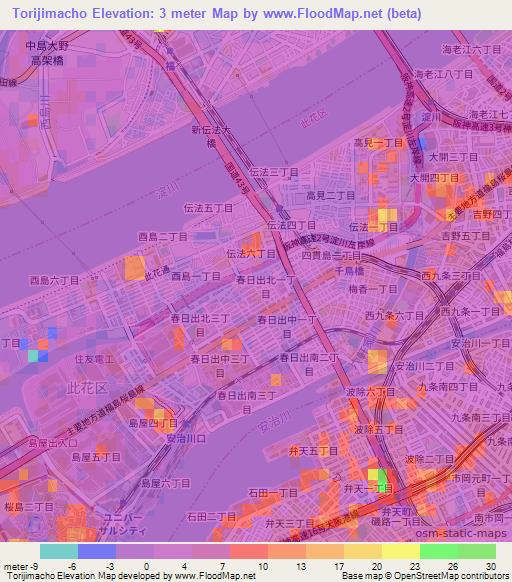This screenshot has width=512, height=582.
Task: Click the 島屋四丁目 map label
Action: point(153,424)
